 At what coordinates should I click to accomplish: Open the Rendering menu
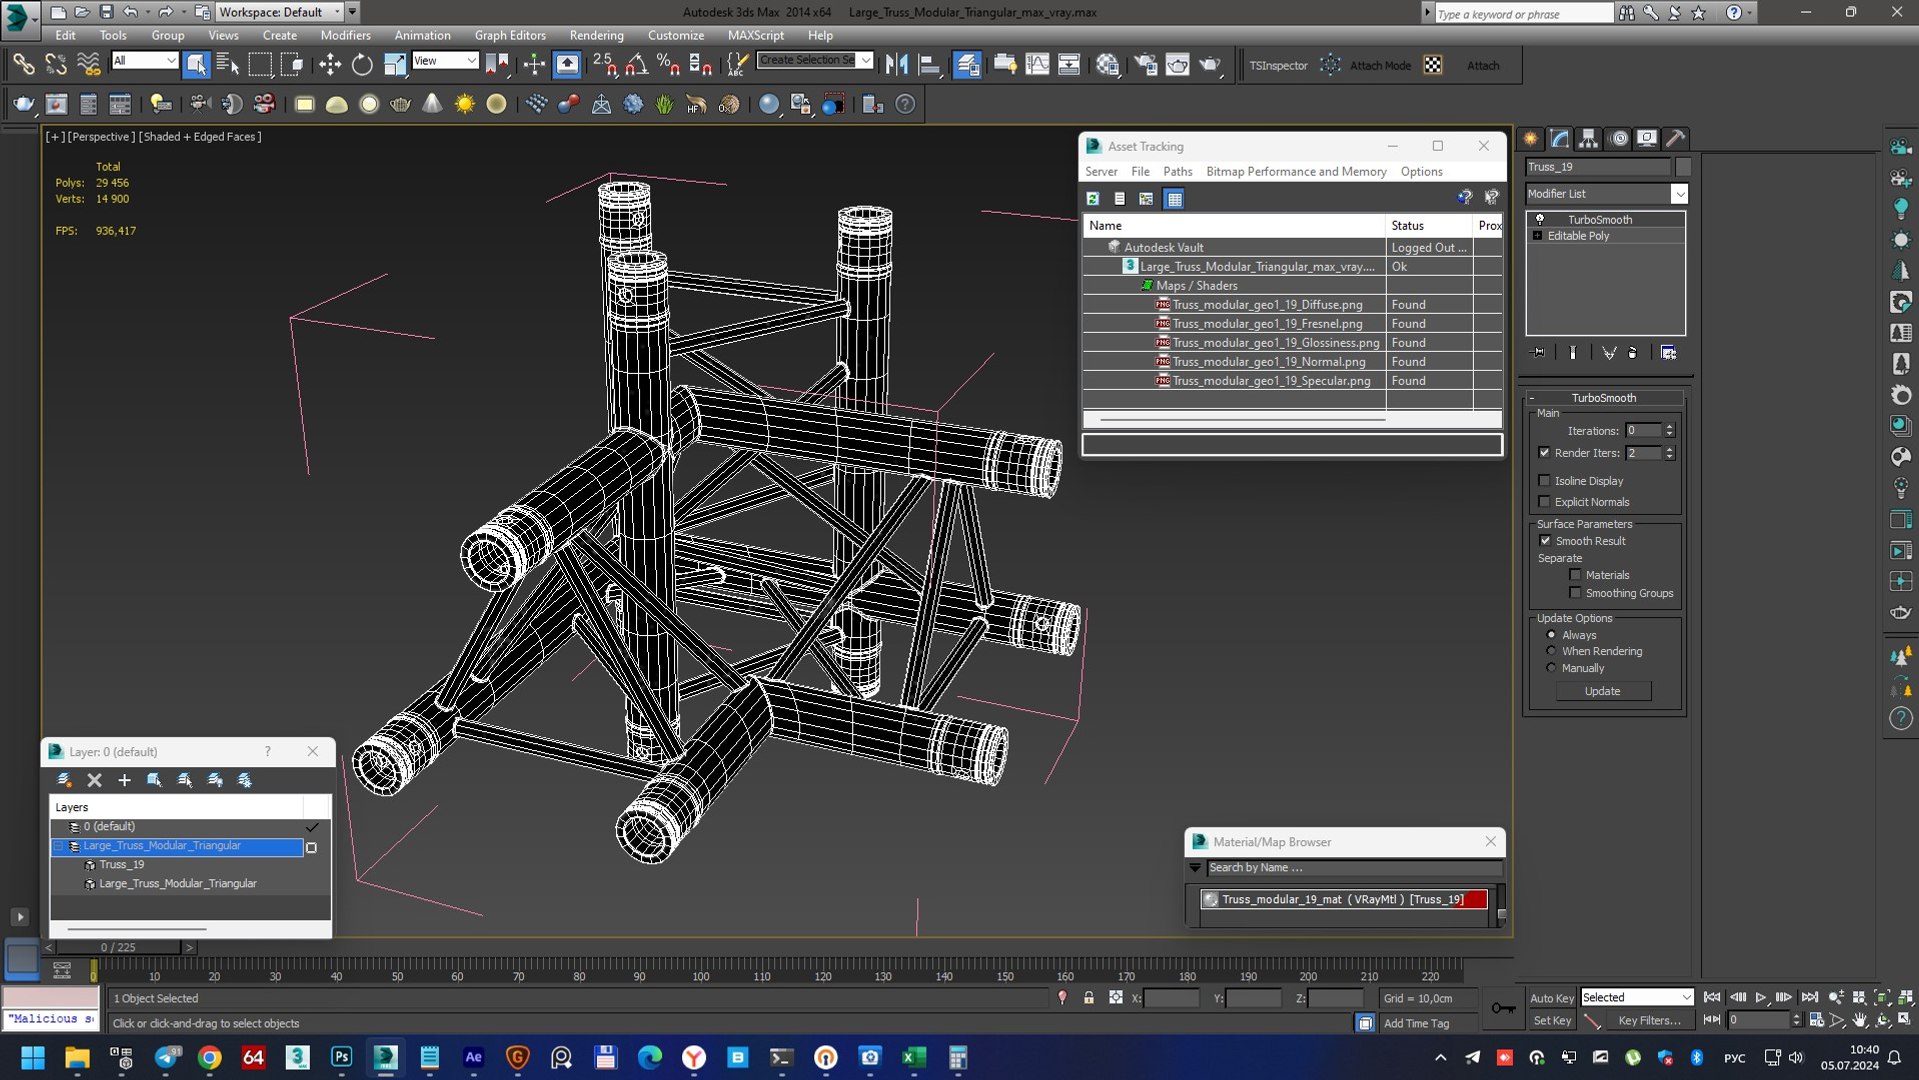coord(596,35)
